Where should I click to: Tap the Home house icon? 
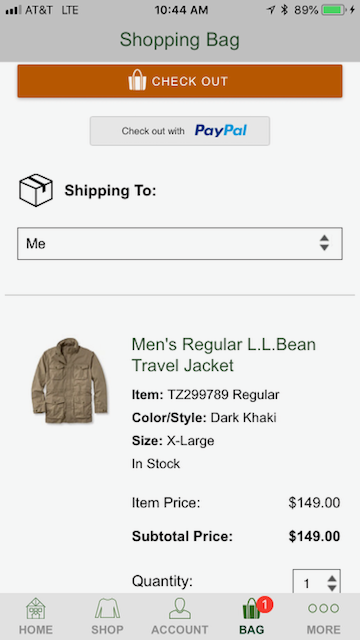point(36,609)
